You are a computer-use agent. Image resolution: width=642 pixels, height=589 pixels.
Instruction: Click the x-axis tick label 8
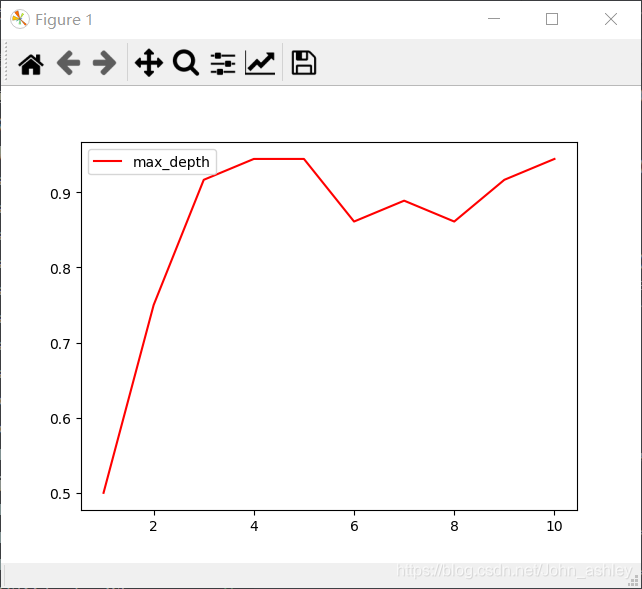454,526
